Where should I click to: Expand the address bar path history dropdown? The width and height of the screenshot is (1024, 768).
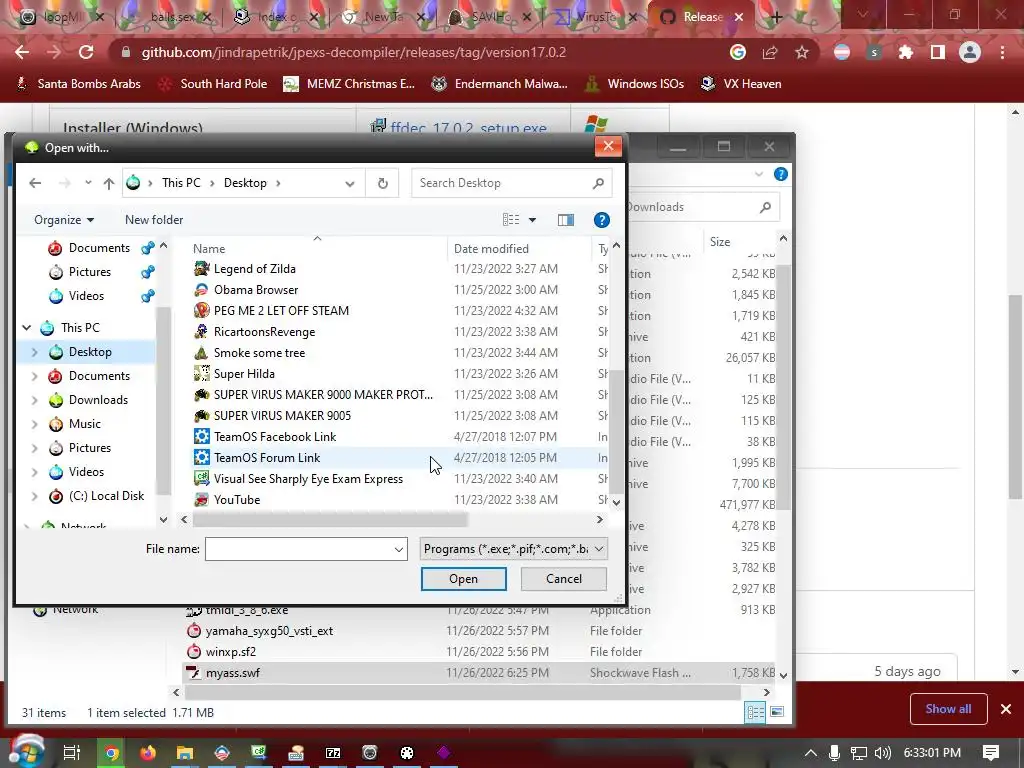coord(350,184)
